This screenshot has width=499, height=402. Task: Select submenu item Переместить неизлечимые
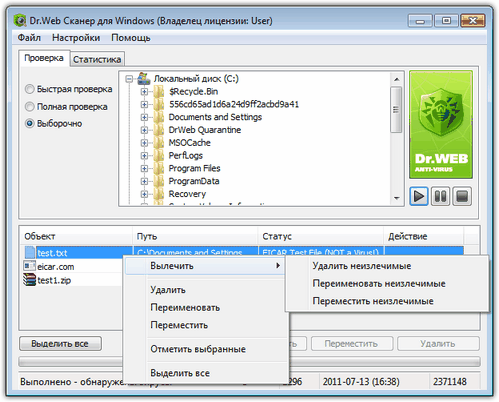[387, 301]
